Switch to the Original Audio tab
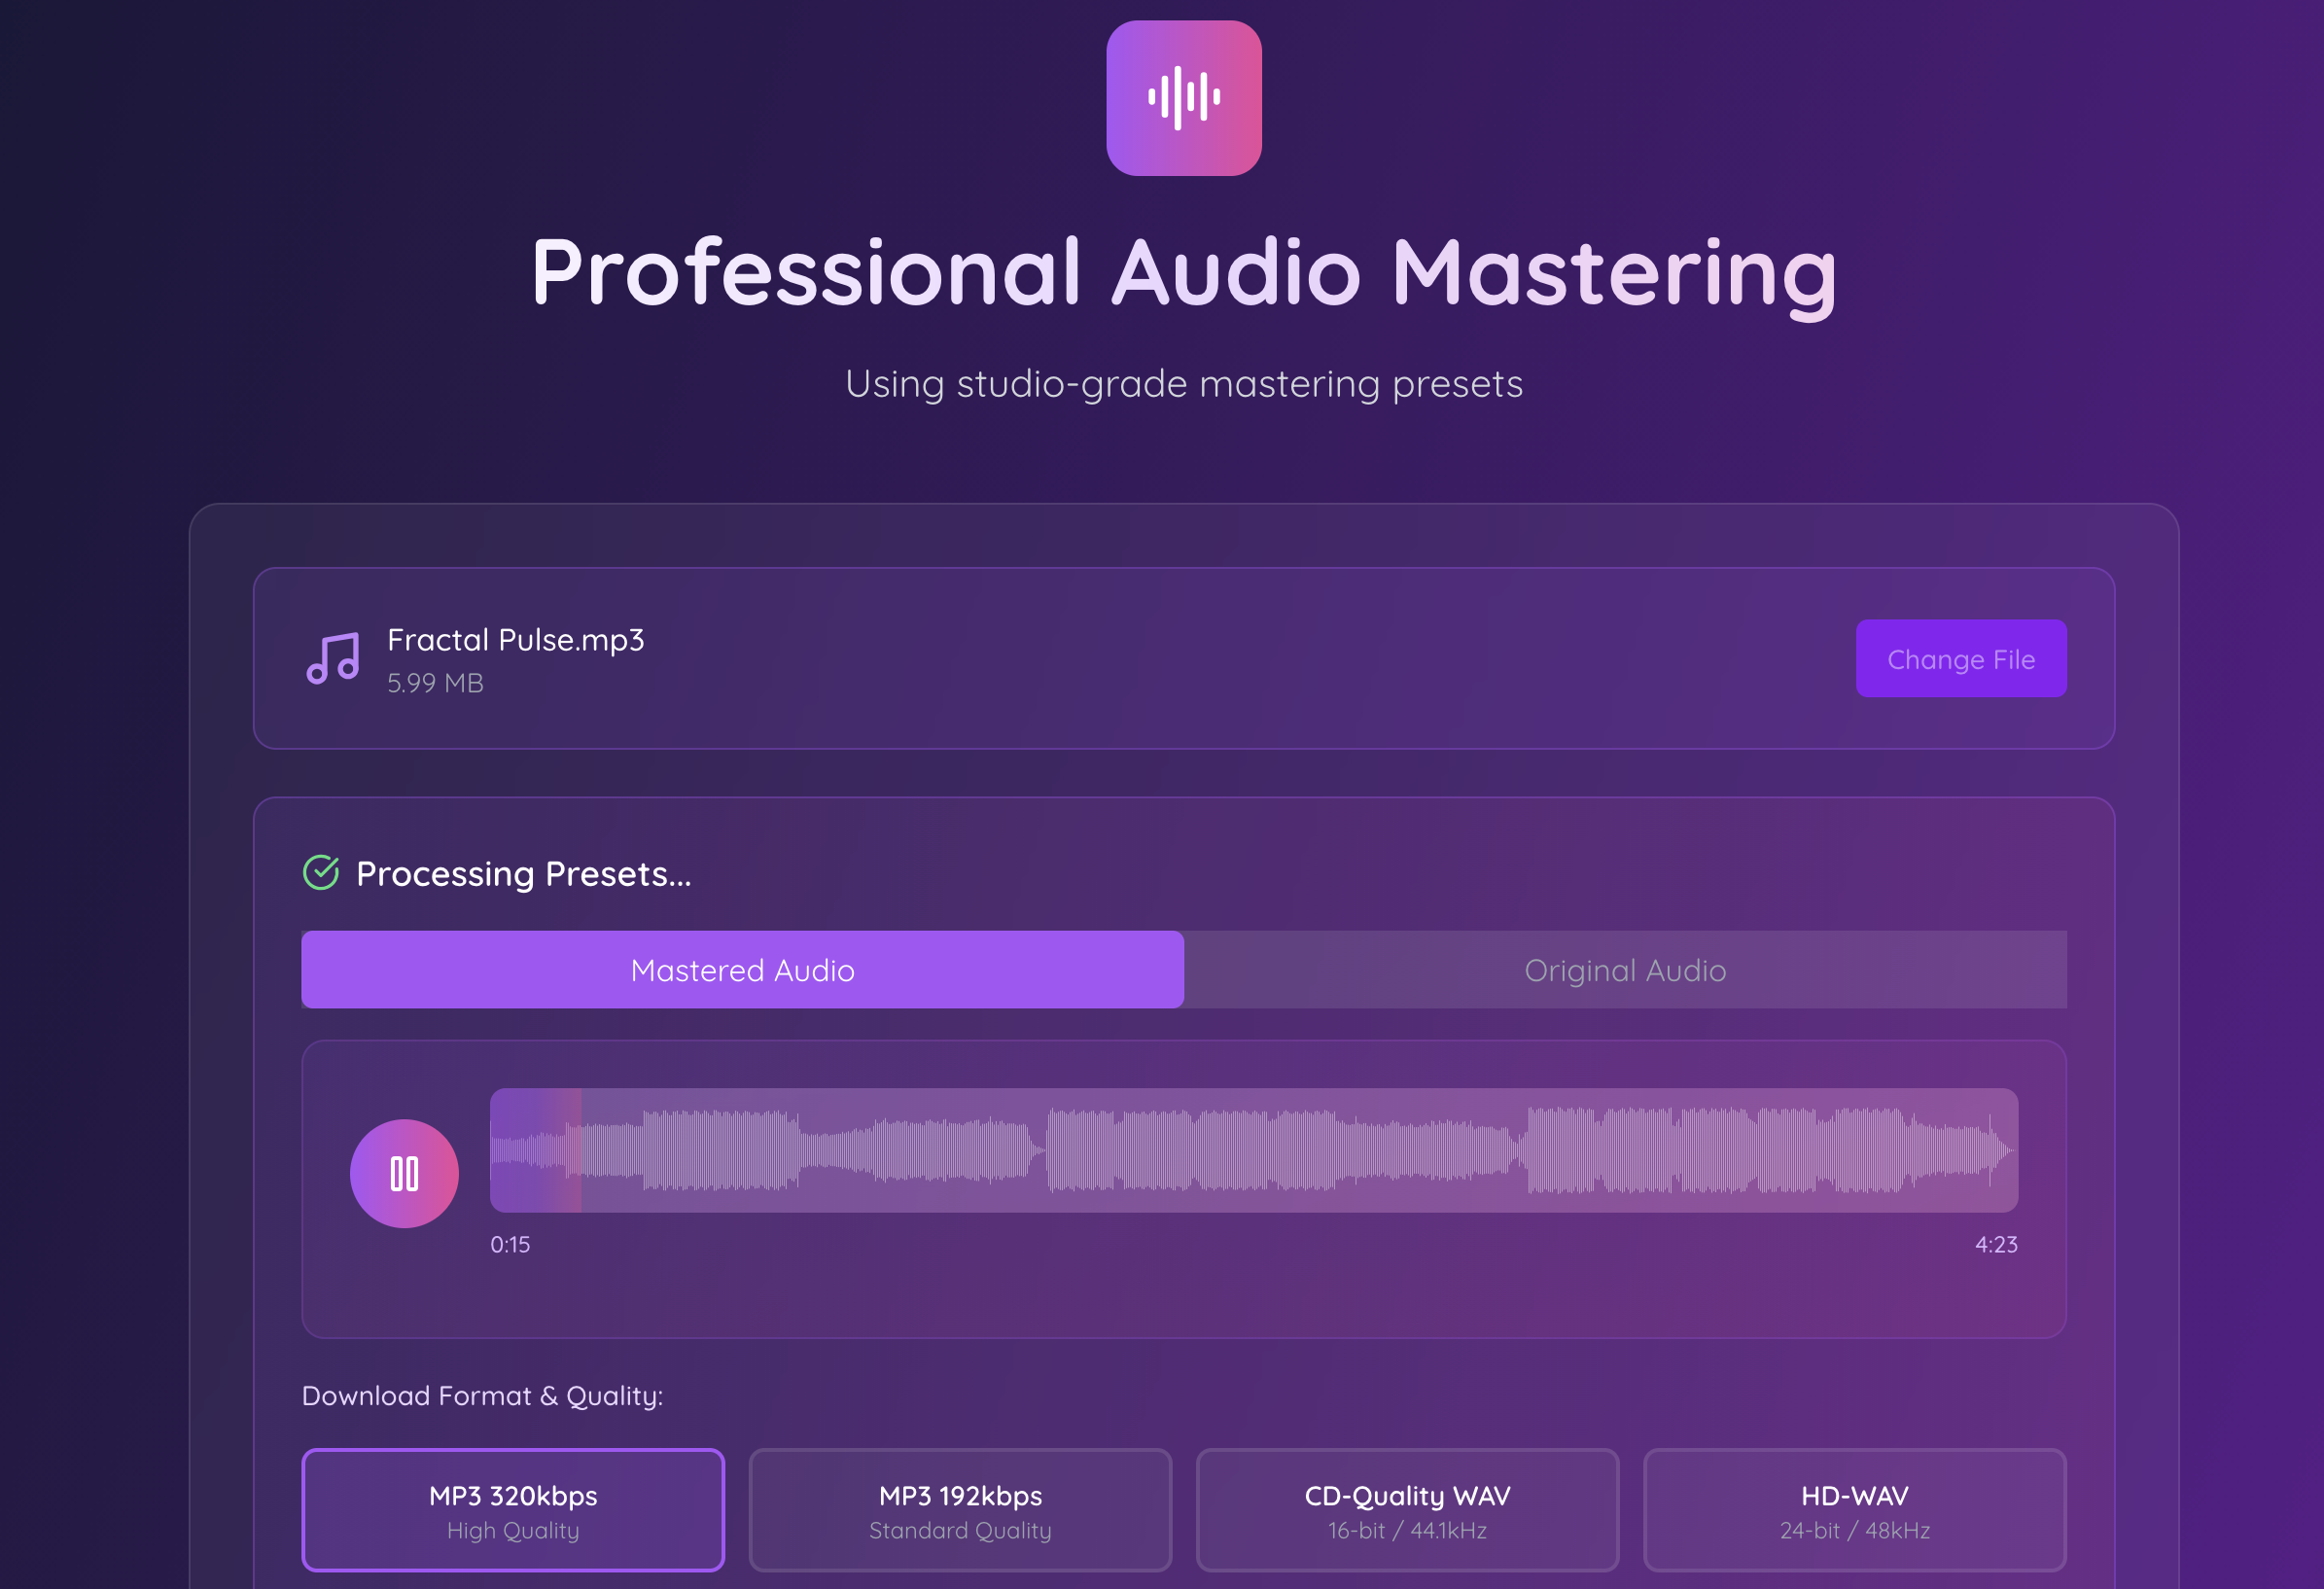Viewport: 2324px width, 1589px height. click(x=1624, y=970)
